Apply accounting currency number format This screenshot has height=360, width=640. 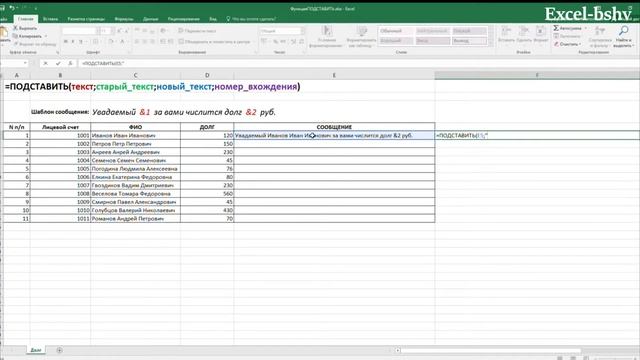pyautogui.click(x=264, y=41)
